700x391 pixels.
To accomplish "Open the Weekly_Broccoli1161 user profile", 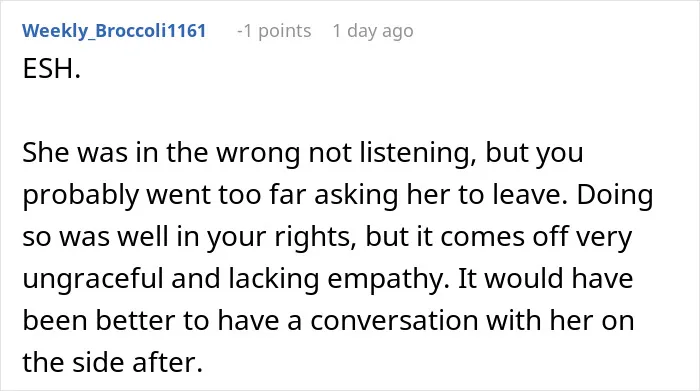I will click(x=114, y=31).
